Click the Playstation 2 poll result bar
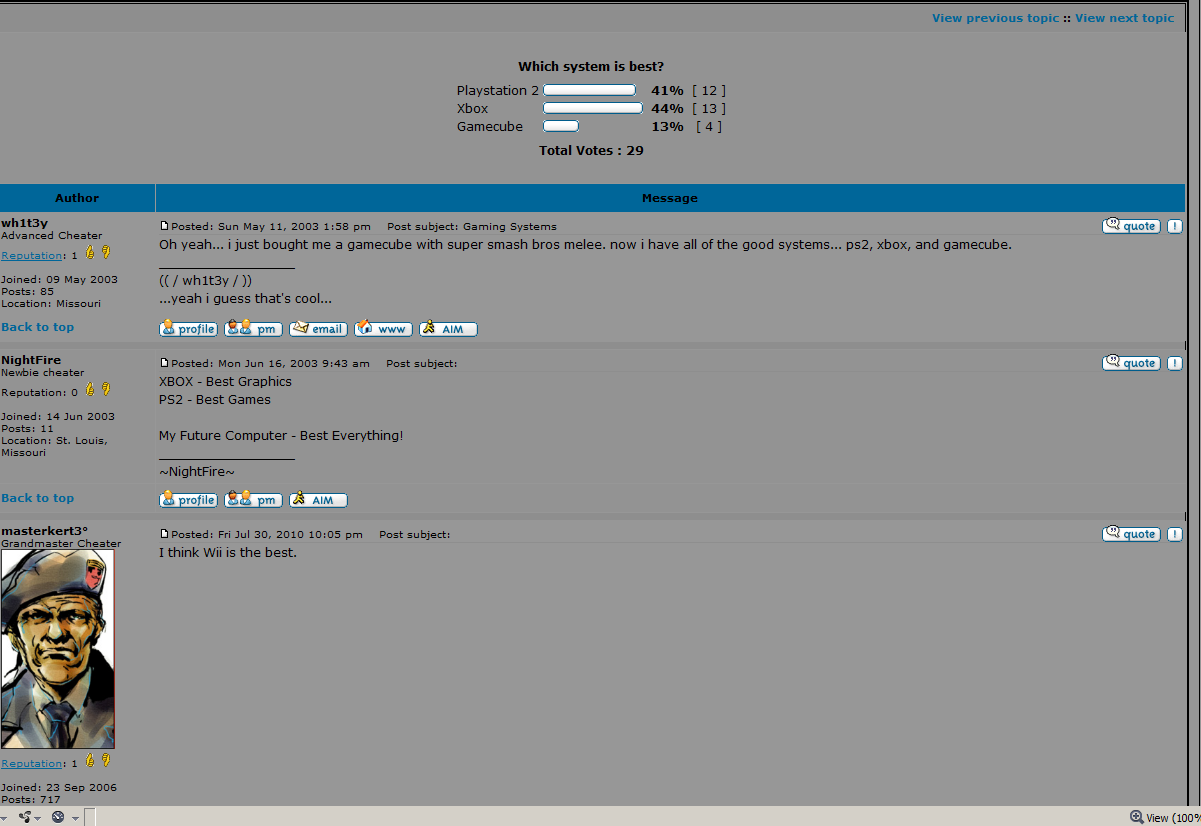The width and height of the screenshot is (1201, 826). [x=589, y=90]
